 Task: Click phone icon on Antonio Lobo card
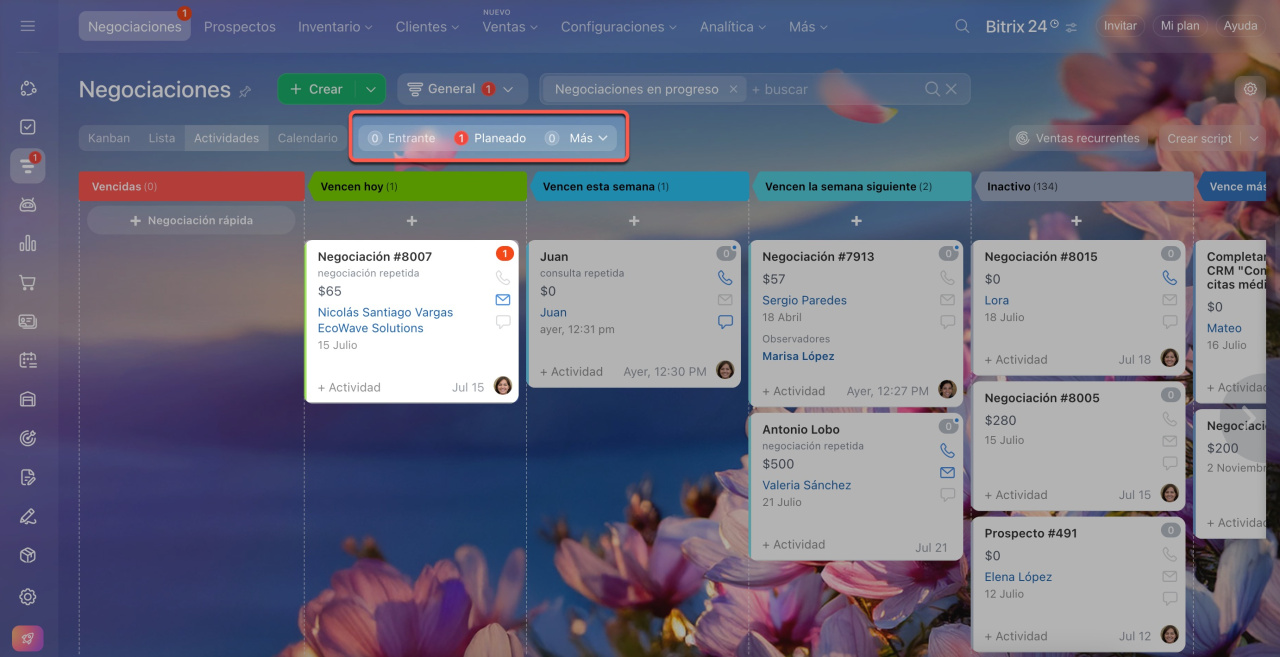pyautogui.click(x=947, y=451)
